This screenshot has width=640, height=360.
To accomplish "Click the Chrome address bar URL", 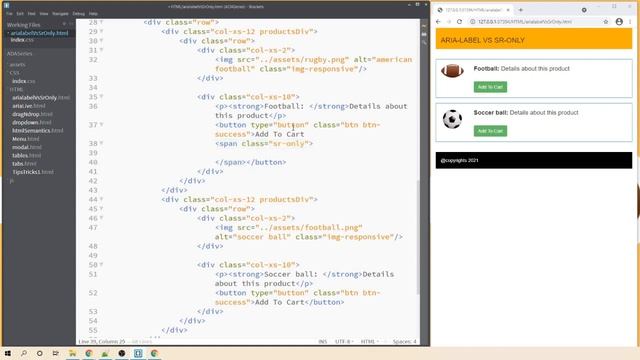I will click(525, 22).
